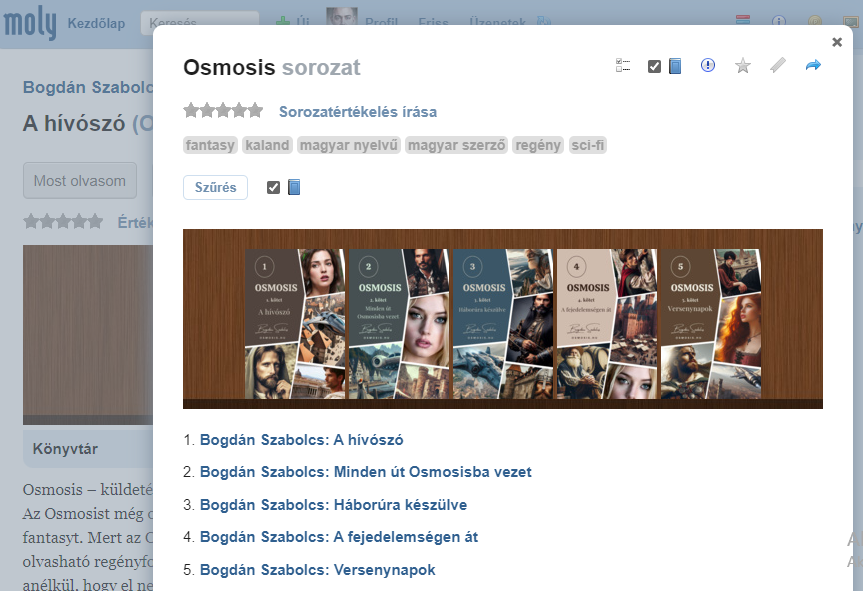Select the fantasy tag
The image size is (863, 591).
[210, 145]
